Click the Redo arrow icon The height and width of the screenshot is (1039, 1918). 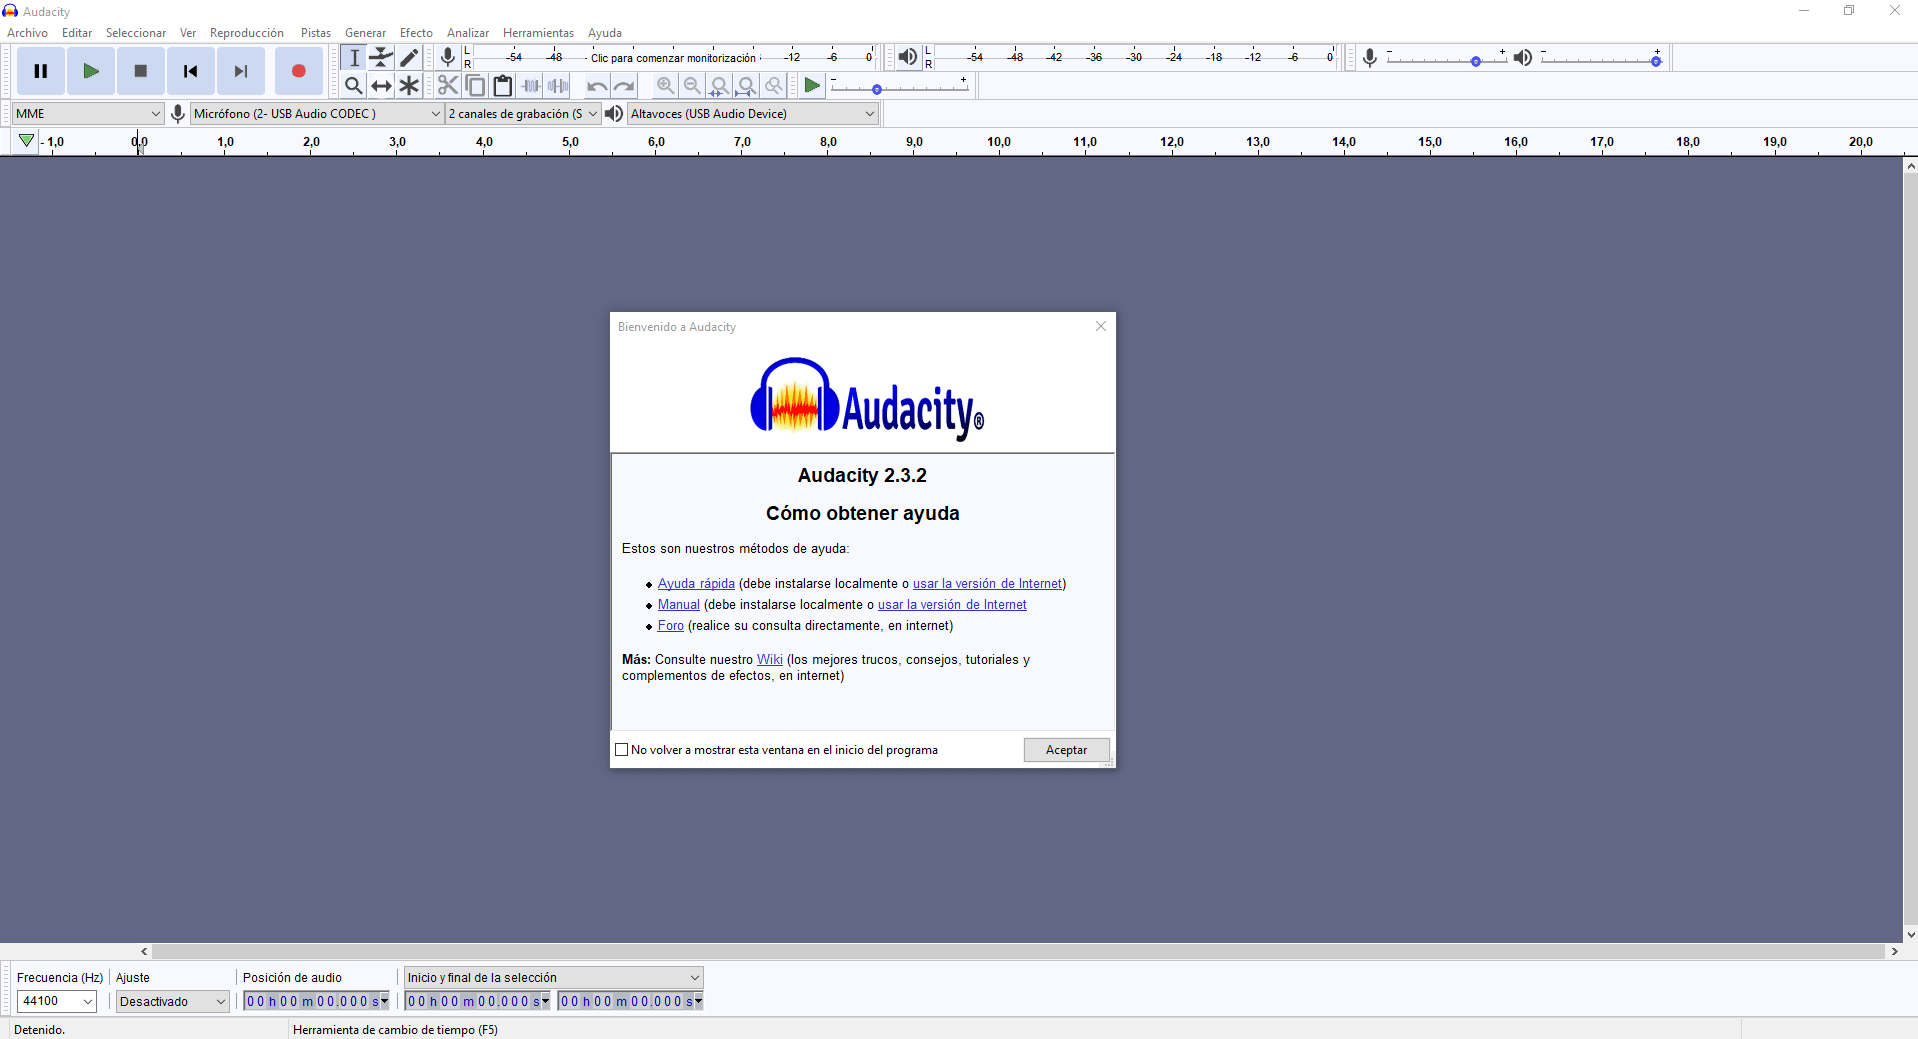coord(625,86)
